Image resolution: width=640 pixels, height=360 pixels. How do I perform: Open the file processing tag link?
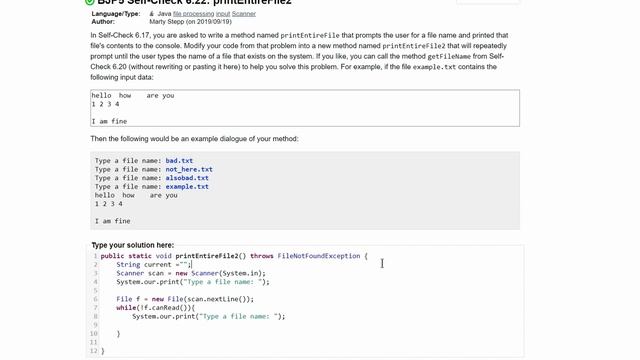[193, 14]
